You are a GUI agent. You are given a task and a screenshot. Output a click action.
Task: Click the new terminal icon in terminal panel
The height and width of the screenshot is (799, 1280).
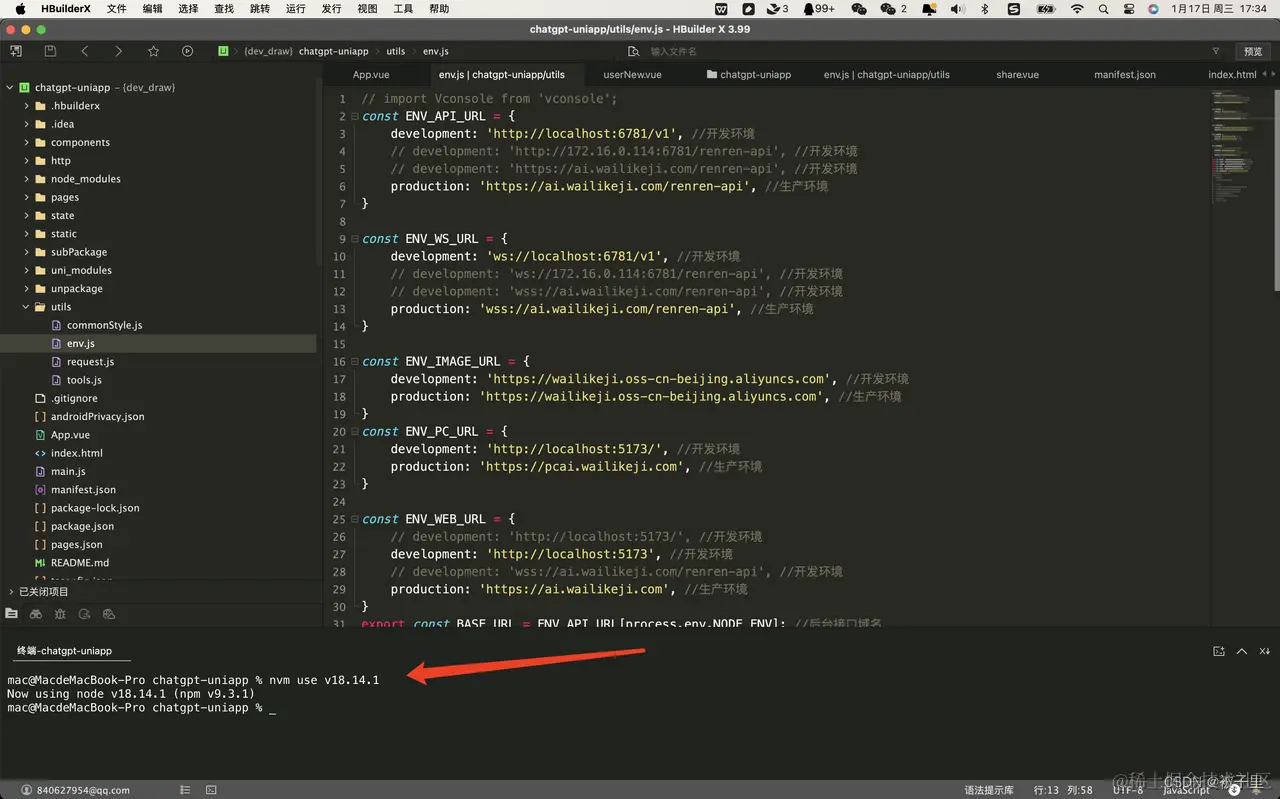point(1219,651)
